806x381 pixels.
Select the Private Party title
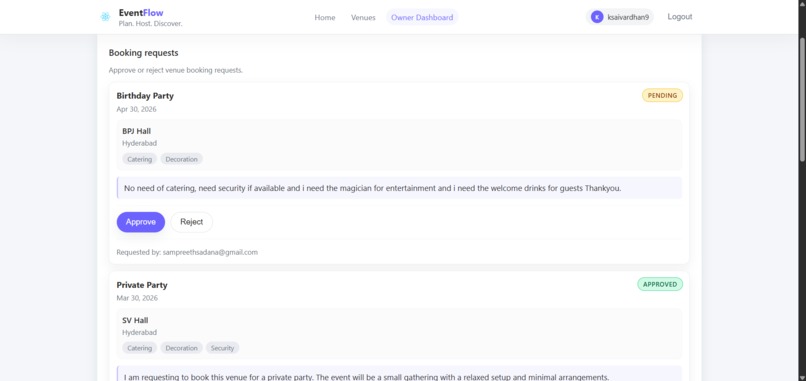(142, 285)
